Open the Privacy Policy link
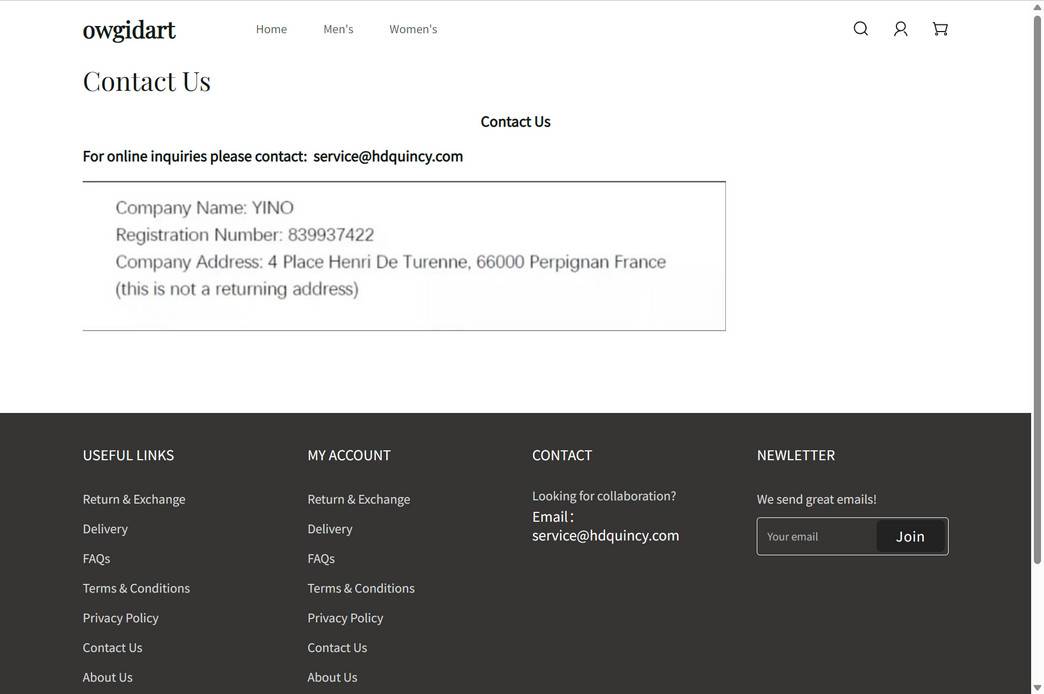The width and height of the screenshot is (1044, 694). point(121,618)
